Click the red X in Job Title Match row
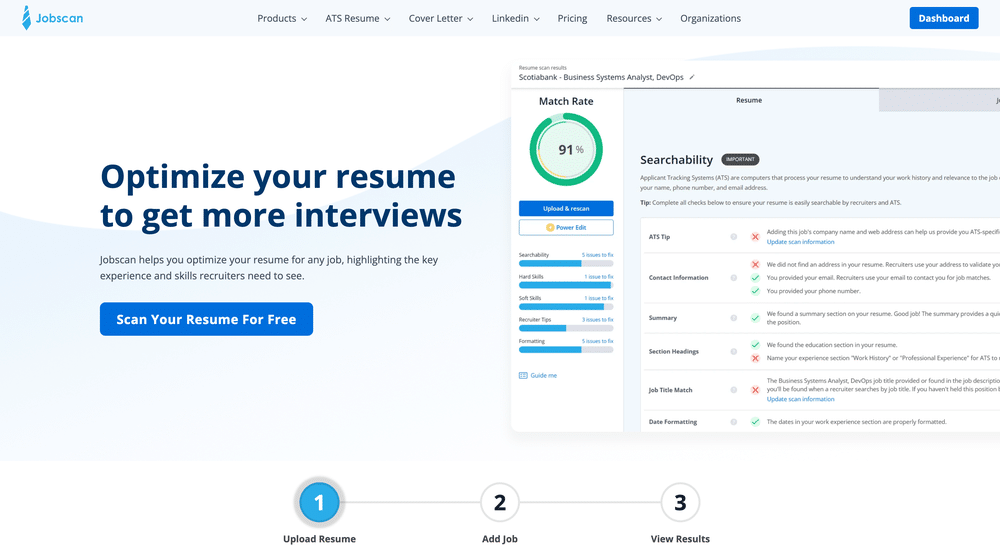The image size is (1000, 546). pyautogui.click(x=755, y=390)
